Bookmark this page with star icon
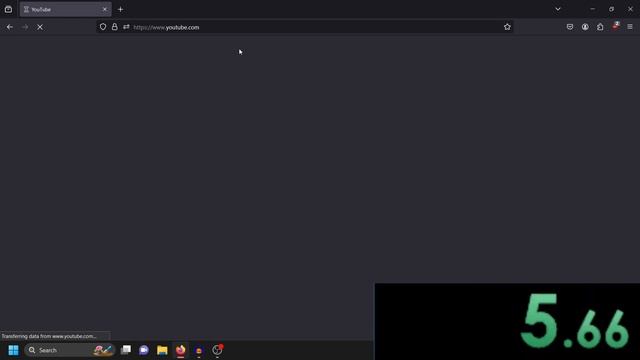The height and width of the screenshot is (360, 640). point(507,27)
